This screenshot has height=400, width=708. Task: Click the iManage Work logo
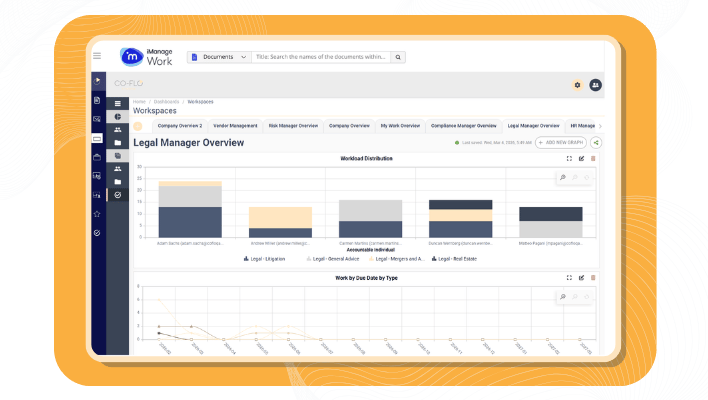[x=146, y=57]
